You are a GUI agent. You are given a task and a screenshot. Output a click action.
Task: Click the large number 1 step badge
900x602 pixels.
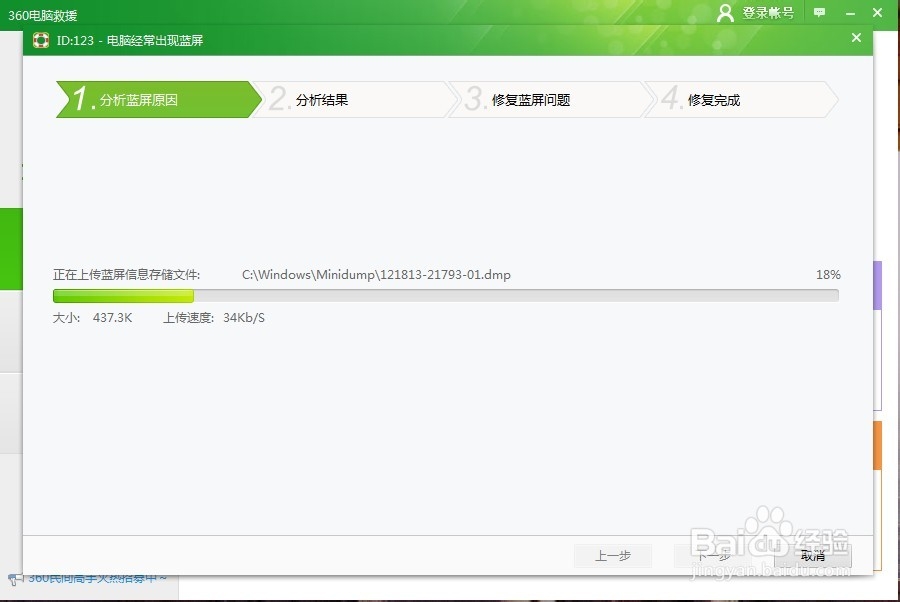(x=78, y=99)
